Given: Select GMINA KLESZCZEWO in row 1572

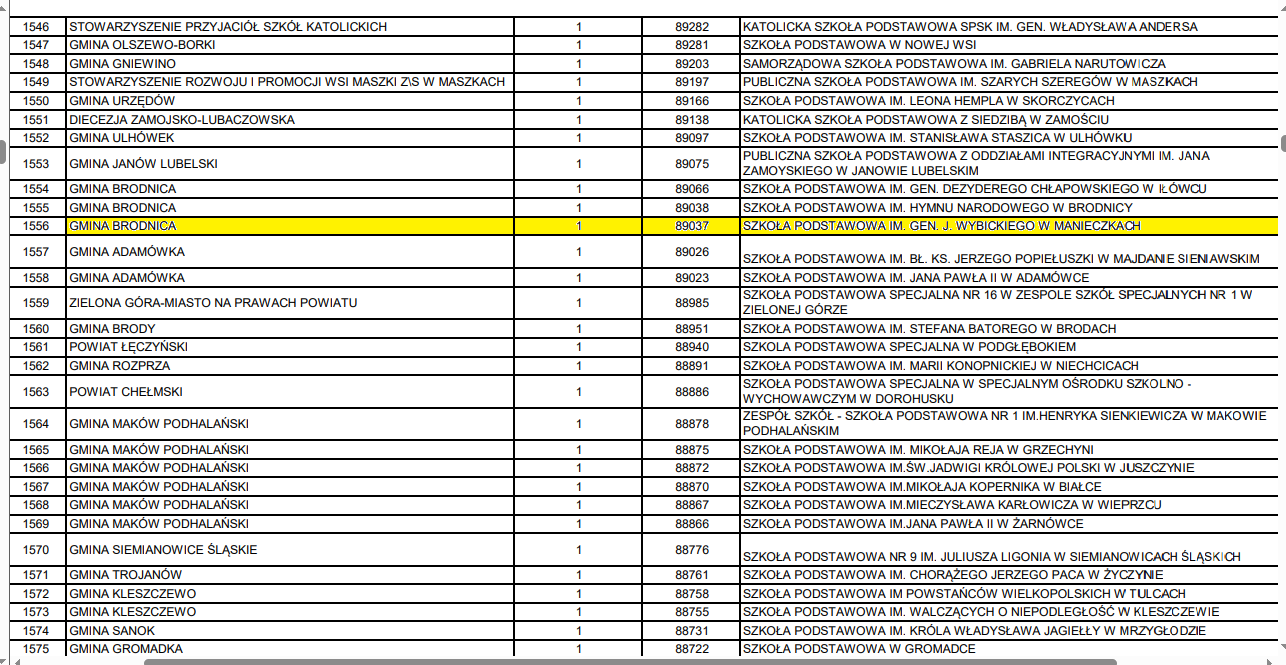Looking at the screenshot, I should 290,593.
